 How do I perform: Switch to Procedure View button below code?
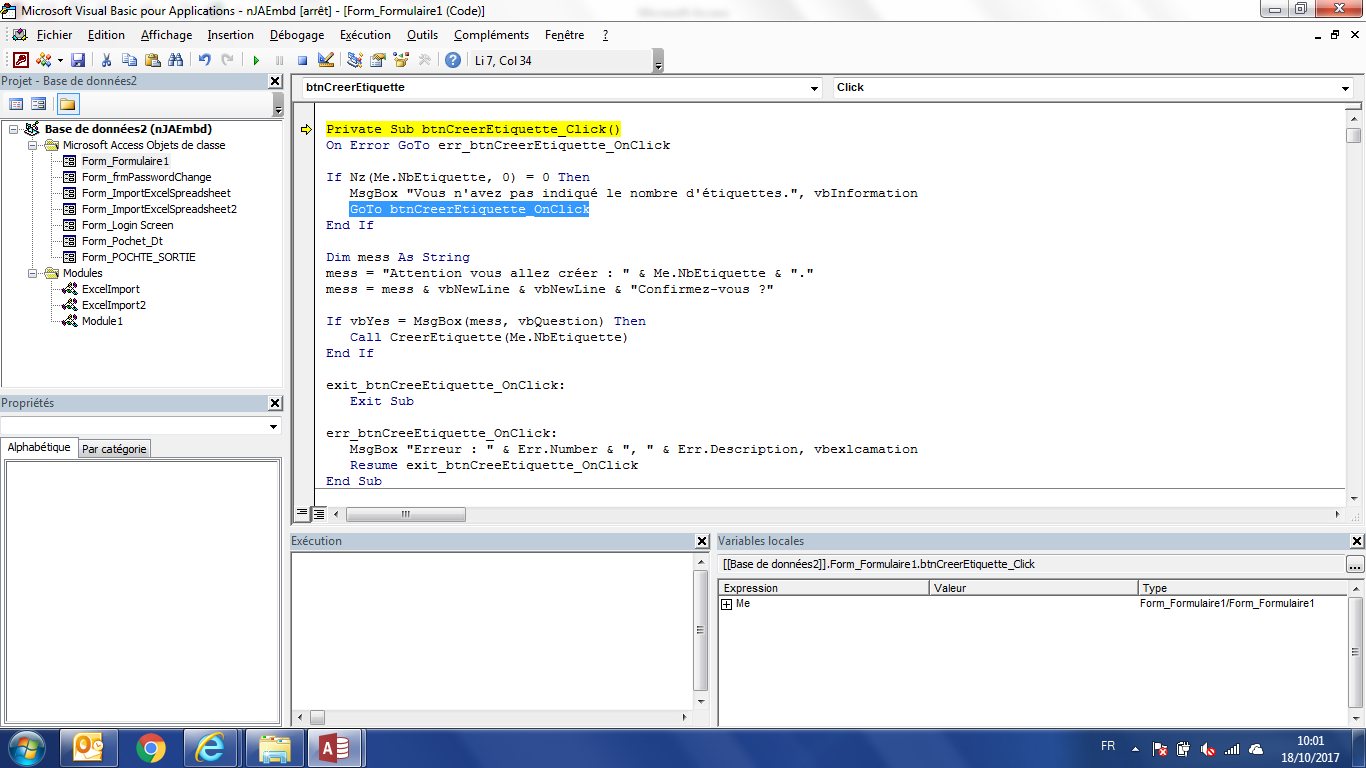[303, 513]
